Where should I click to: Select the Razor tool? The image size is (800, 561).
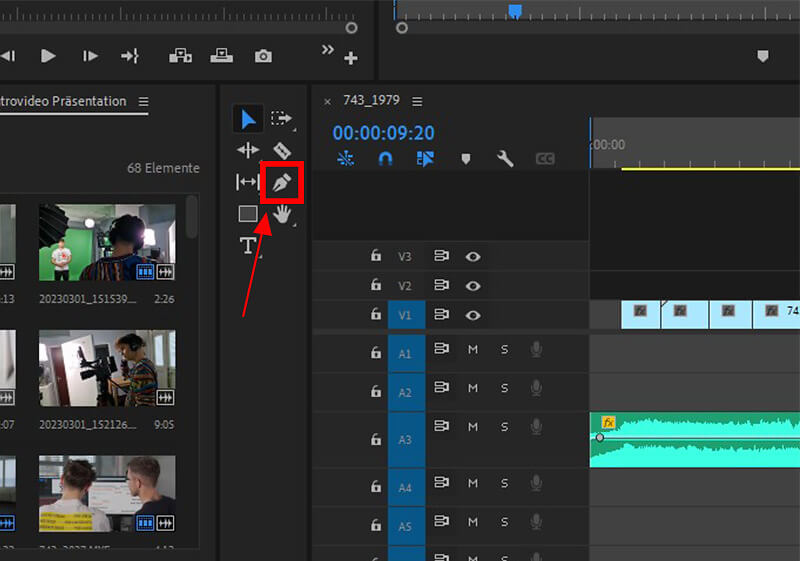pos(282,151)
